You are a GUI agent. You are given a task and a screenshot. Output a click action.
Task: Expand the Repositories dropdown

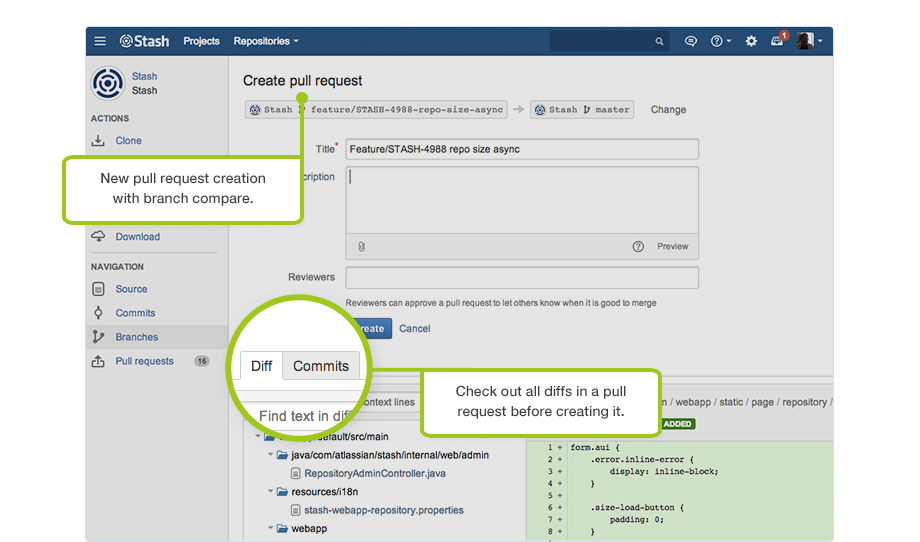click(x=266, y=41)
